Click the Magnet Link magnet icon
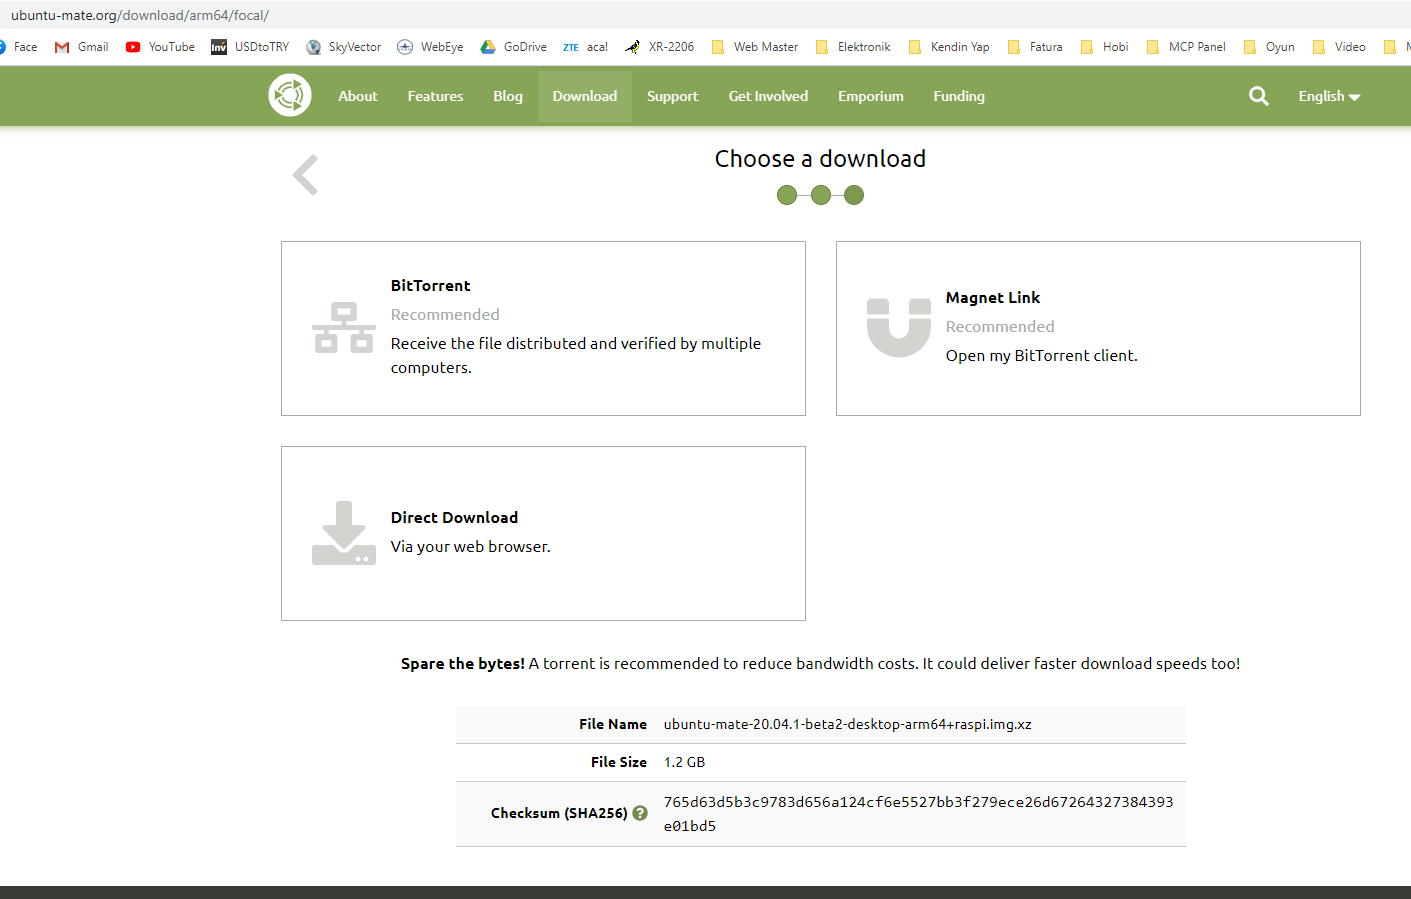Image resolution: width=1411 pixels, height=899 pixels. [x=899, y=328]
